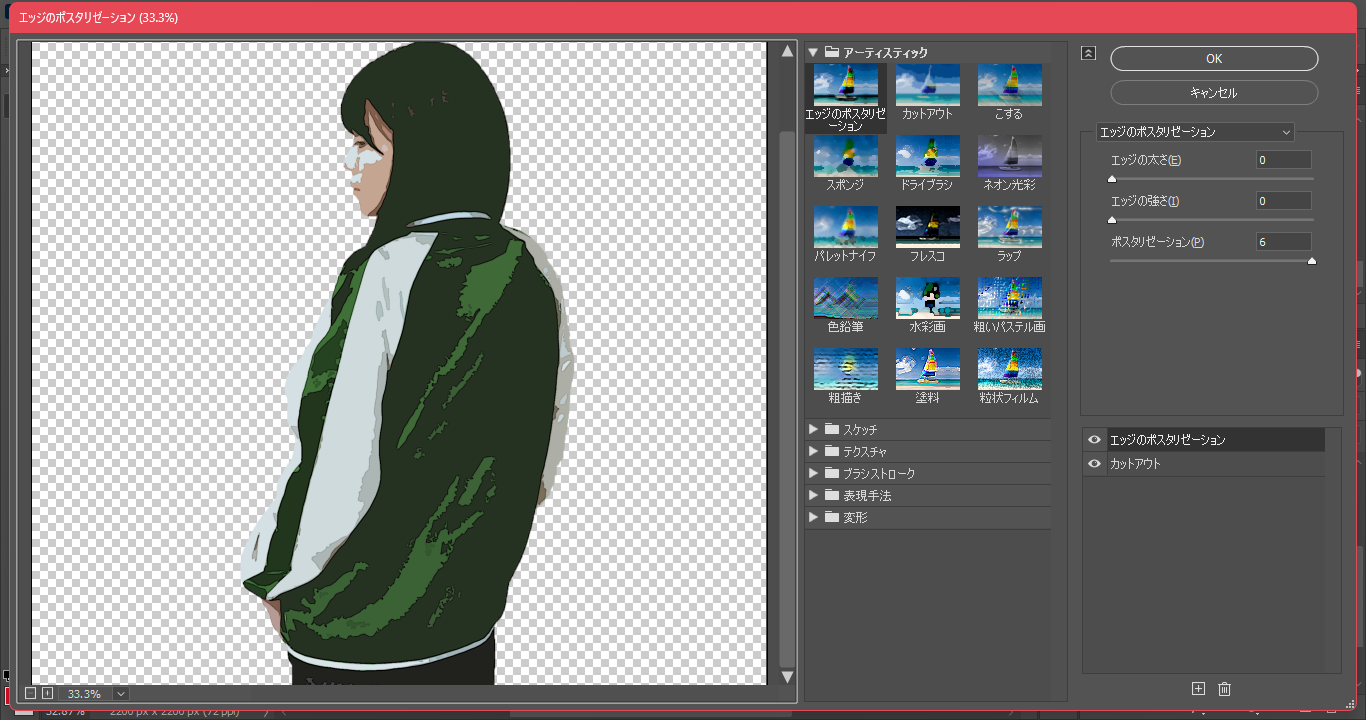Apply the 水彩画 filter thumbnail

[x=927, y=299]
